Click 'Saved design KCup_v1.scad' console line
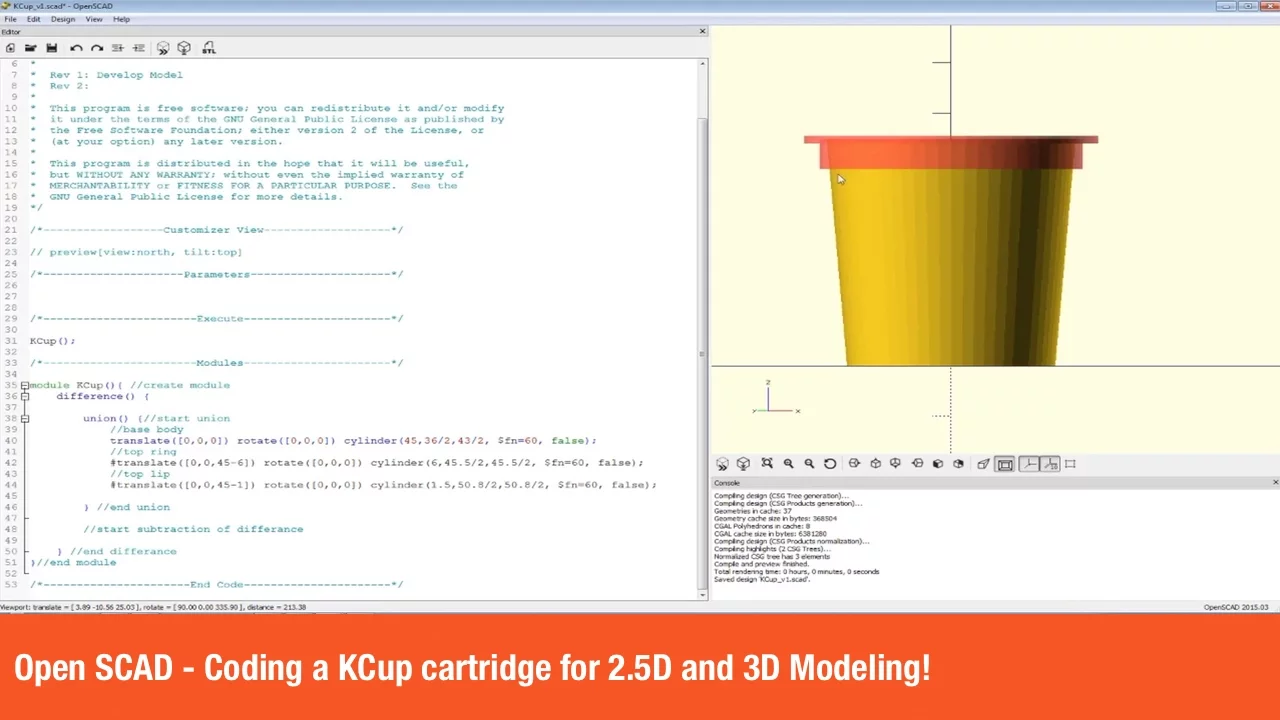Image resolution: width=1280 pixels, height=720 pixels. (760, 580)
